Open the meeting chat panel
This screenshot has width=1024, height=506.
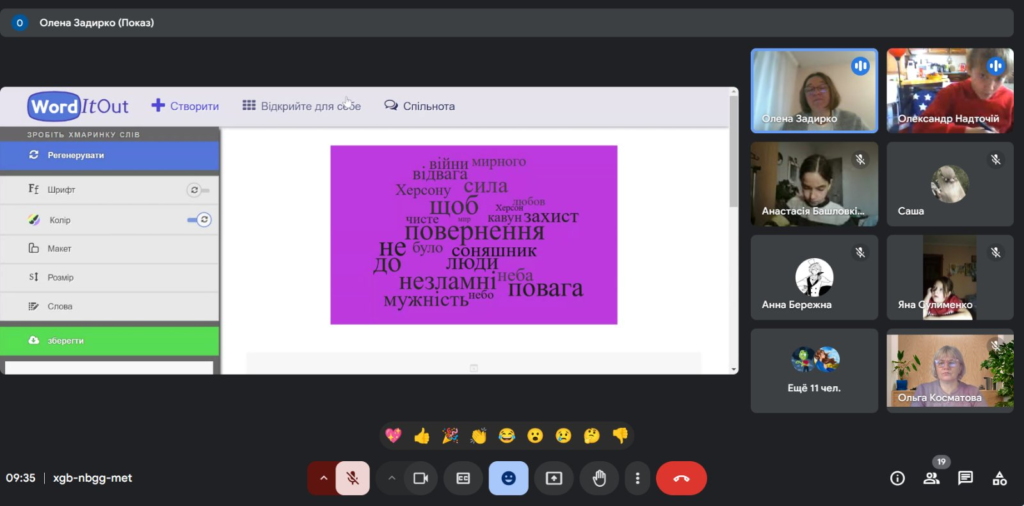click(965, 478)
